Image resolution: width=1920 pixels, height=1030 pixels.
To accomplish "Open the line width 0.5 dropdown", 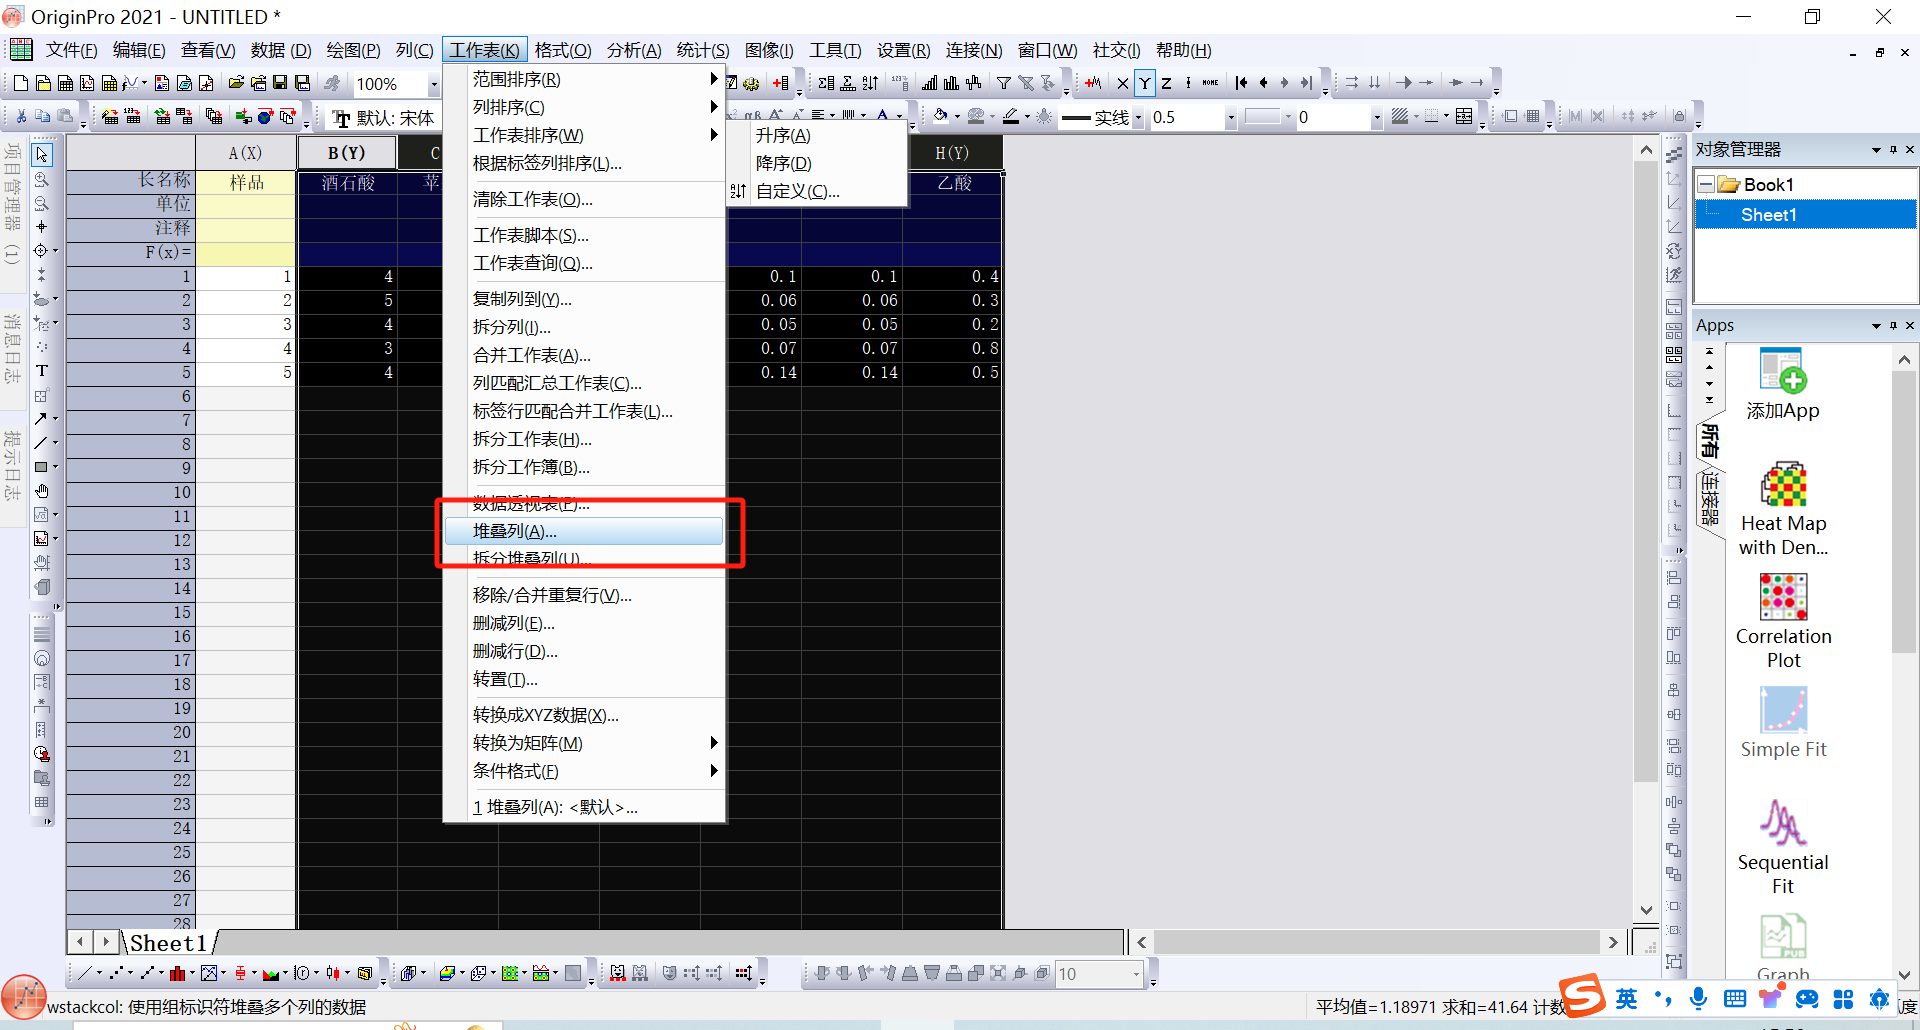I will point(1230,117).
